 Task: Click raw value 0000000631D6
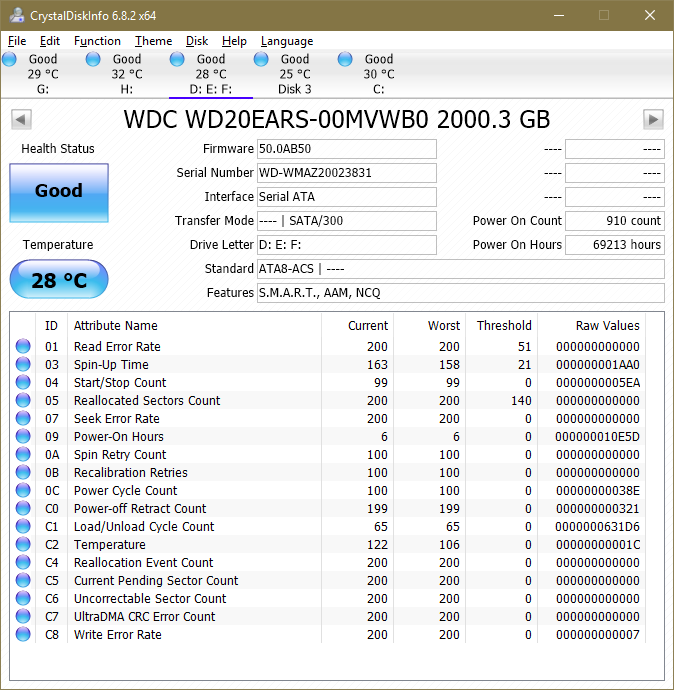coord(597,527)
